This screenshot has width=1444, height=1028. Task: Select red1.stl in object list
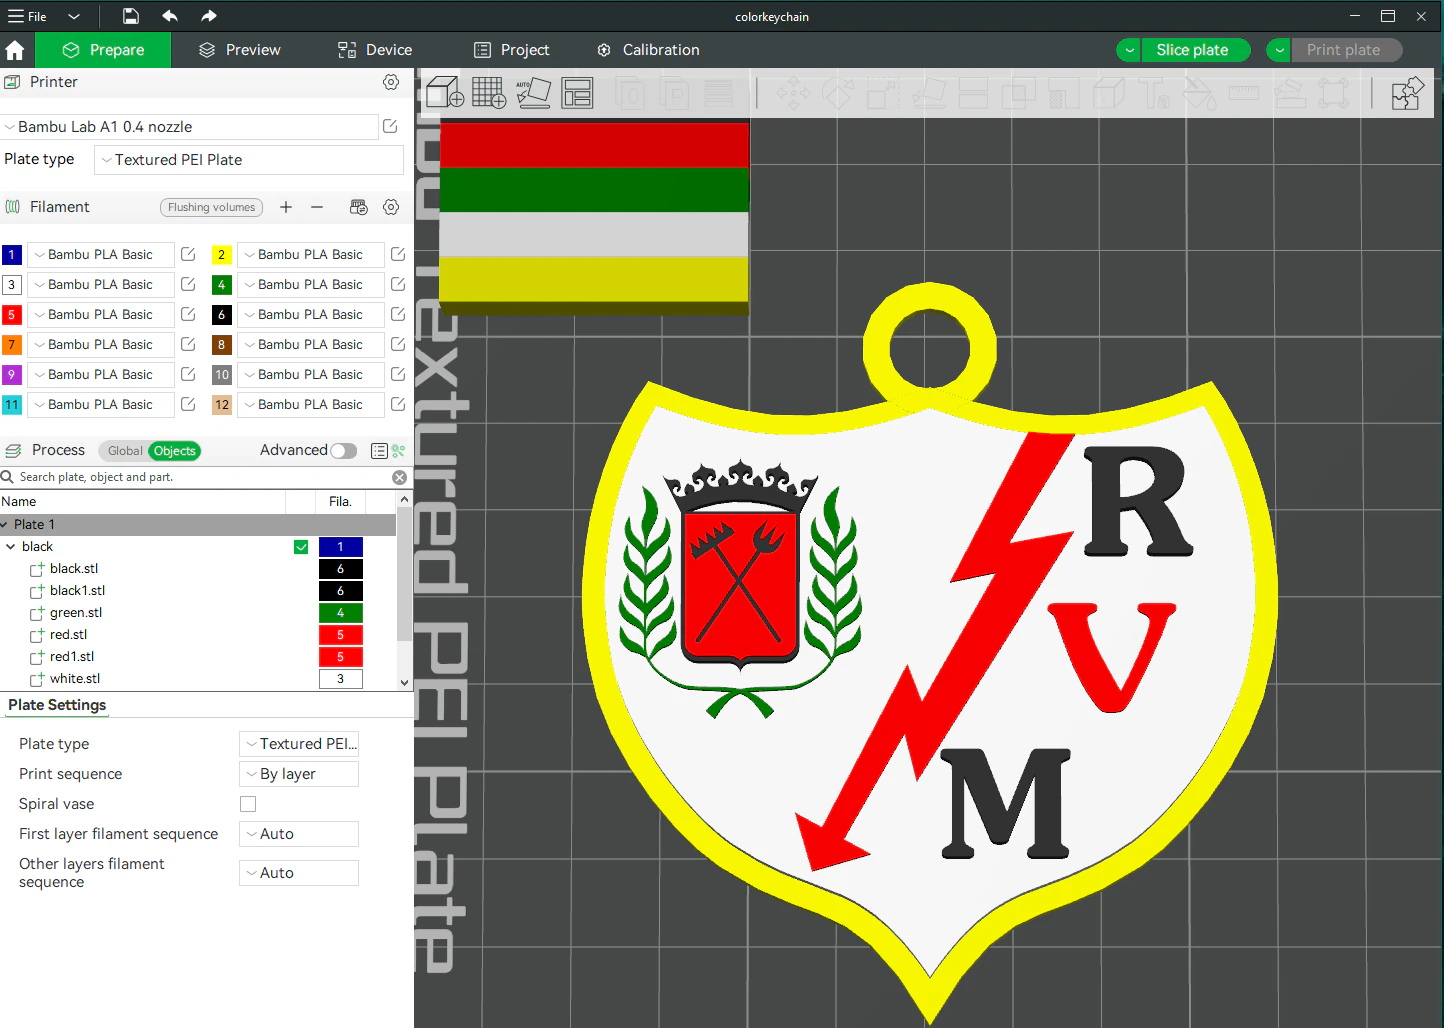click(x=72, y=657)
